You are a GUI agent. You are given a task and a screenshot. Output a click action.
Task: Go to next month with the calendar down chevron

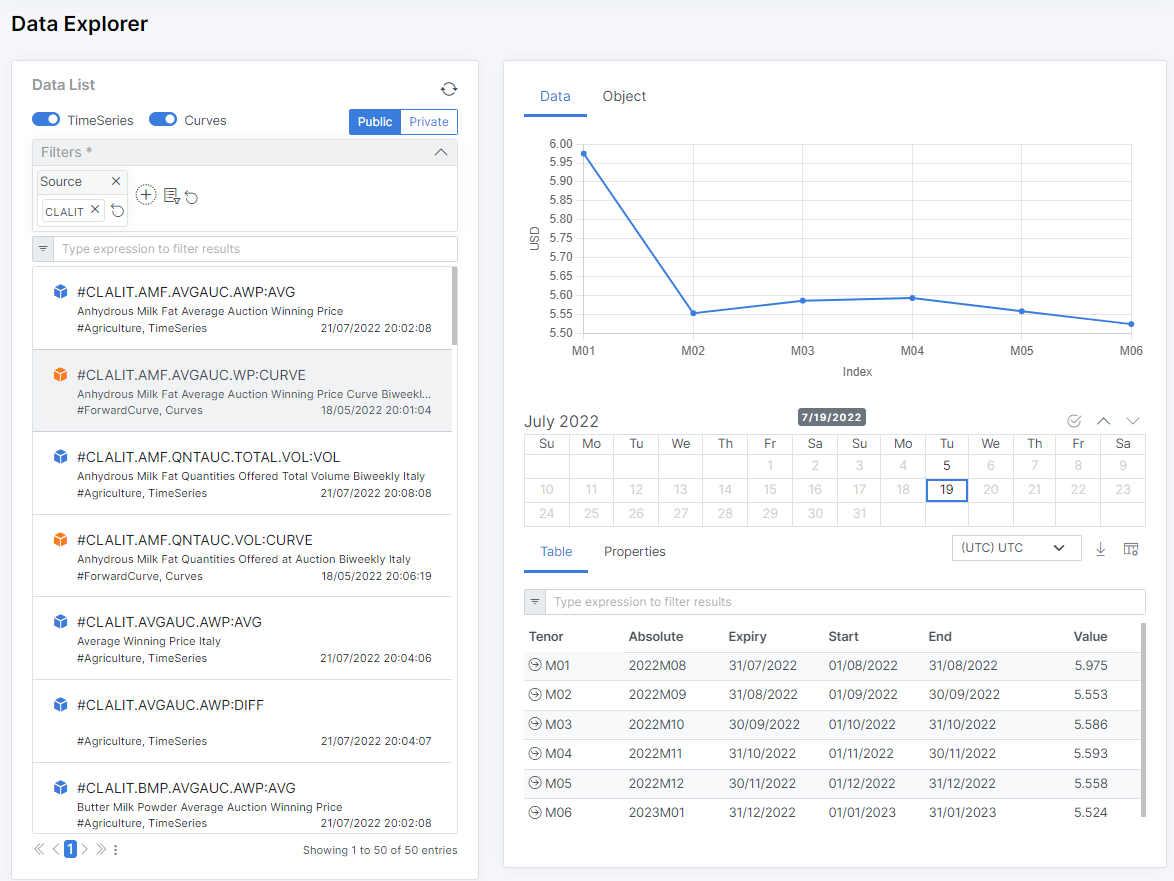pos(1133,421)
